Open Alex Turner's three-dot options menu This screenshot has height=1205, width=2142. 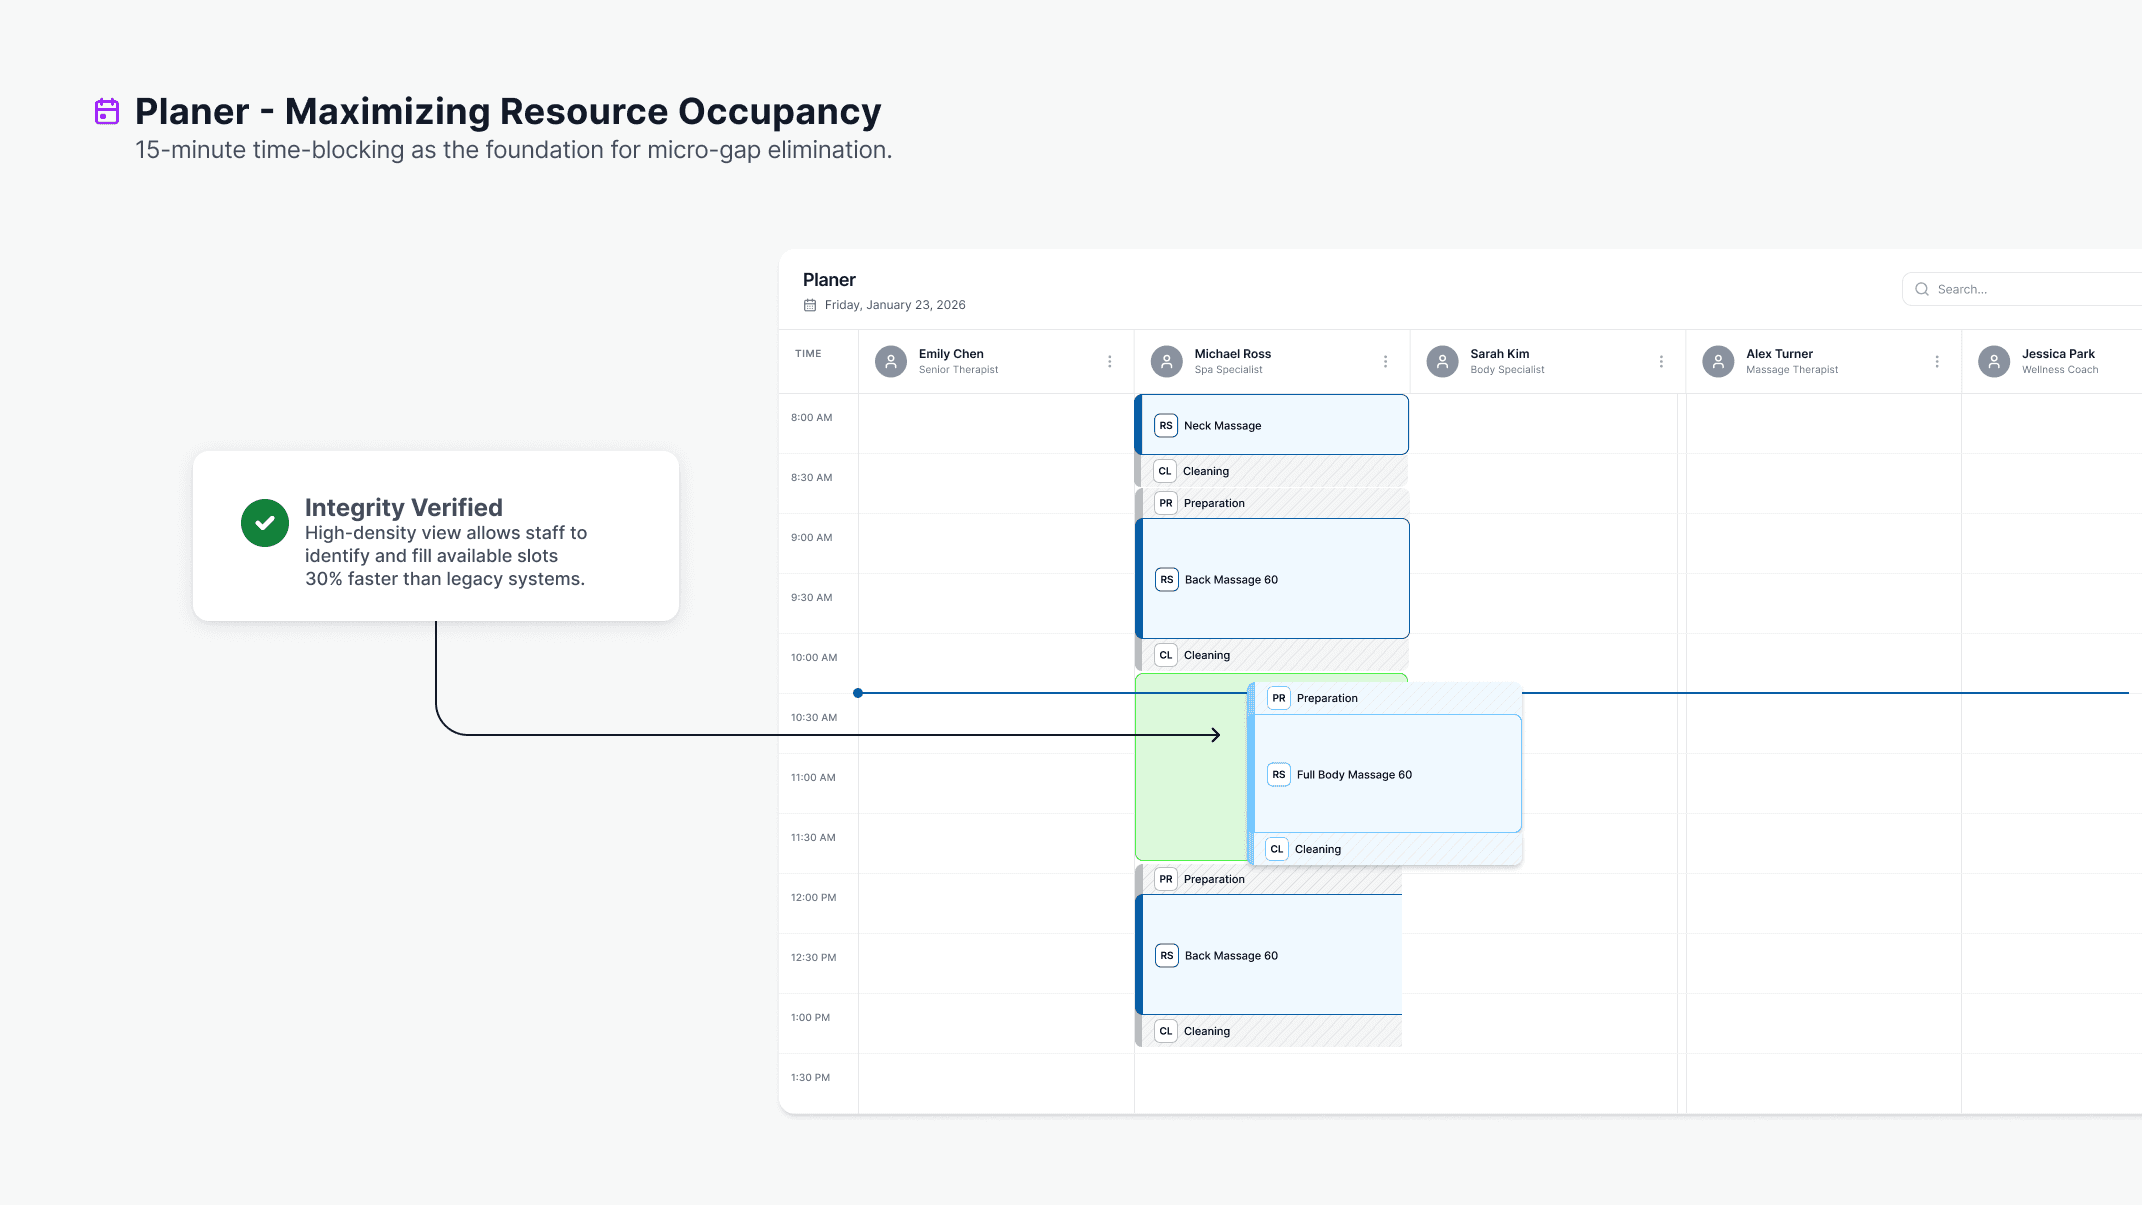(1937, 361)
